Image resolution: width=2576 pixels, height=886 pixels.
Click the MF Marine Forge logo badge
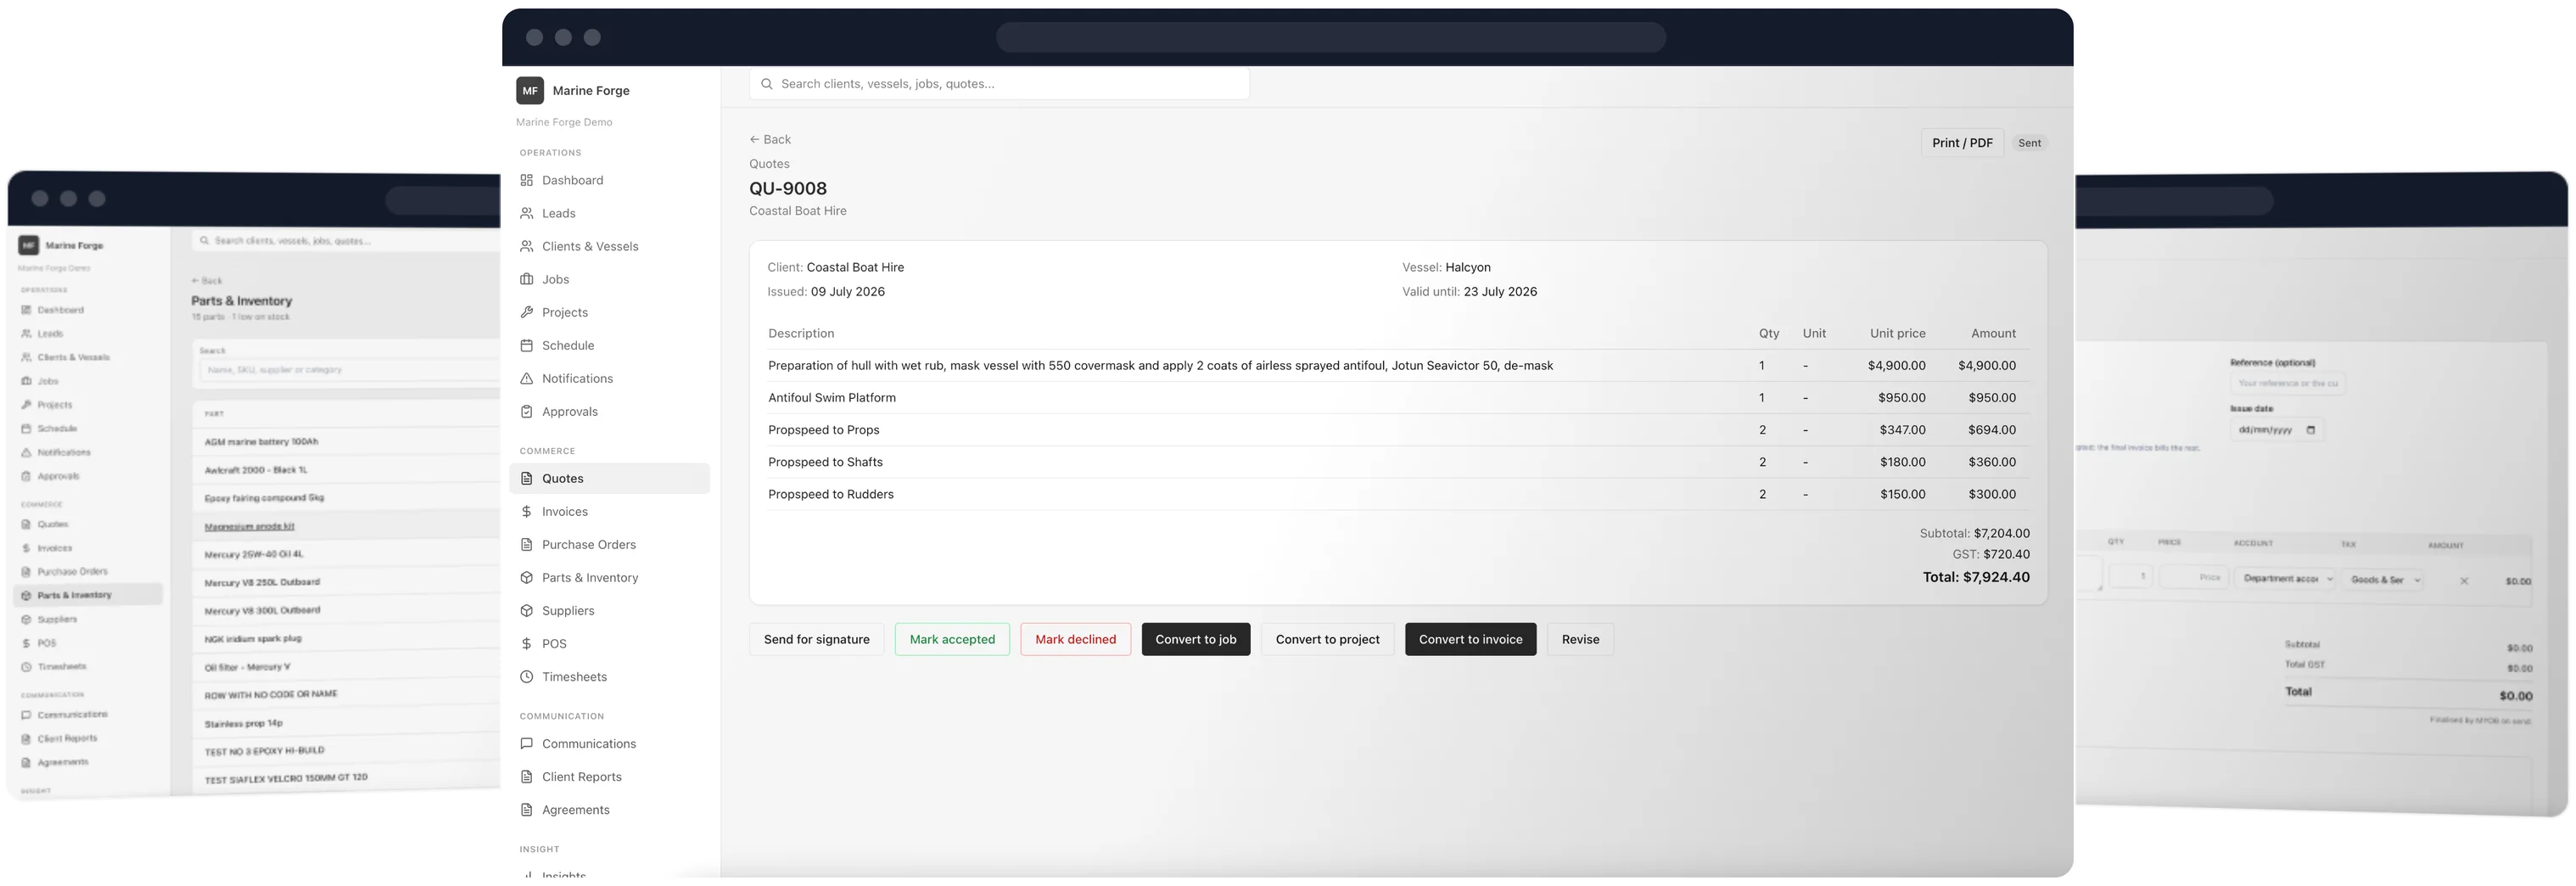(530, 90)
